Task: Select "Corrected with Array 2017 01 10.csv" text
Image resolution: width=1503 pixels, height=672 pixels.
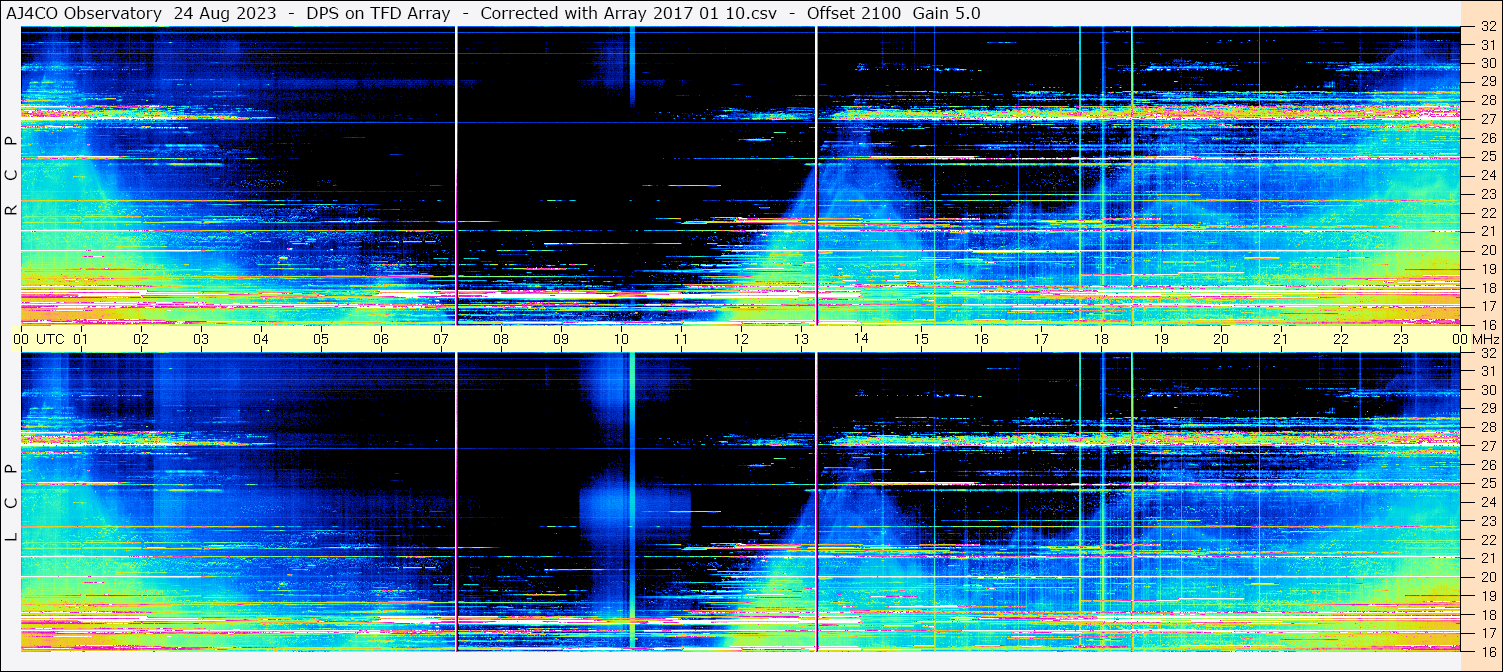Action: coord(628,13)
